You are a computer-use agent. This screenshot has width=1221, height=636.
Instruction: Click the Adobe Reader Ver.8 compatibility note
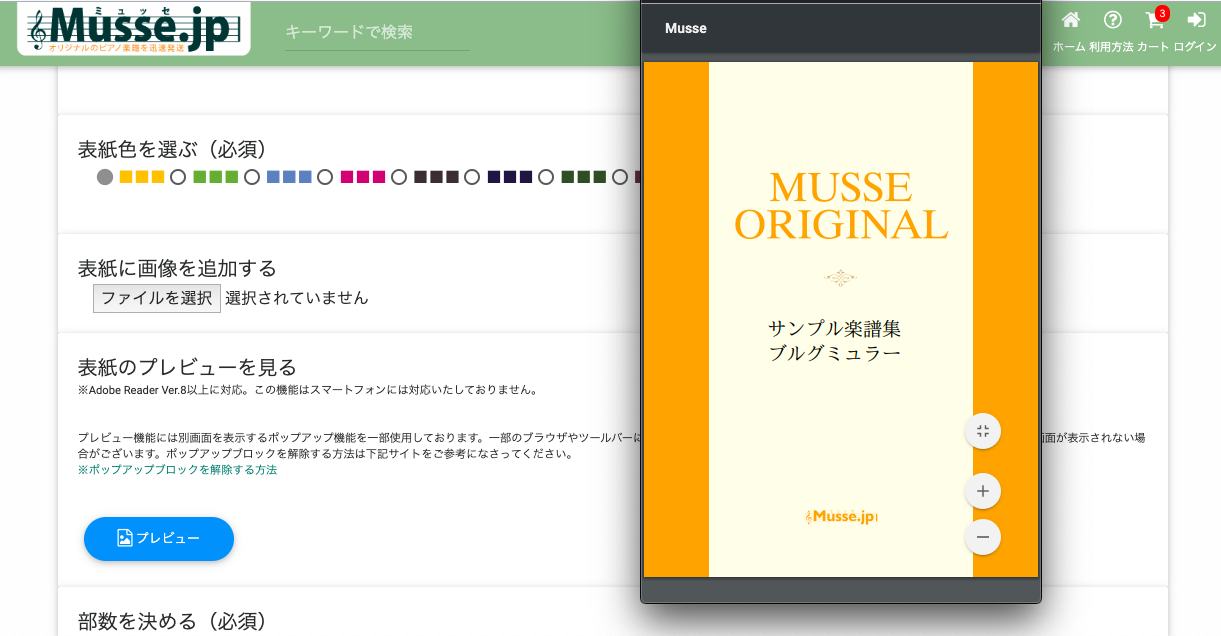point(308,390)
